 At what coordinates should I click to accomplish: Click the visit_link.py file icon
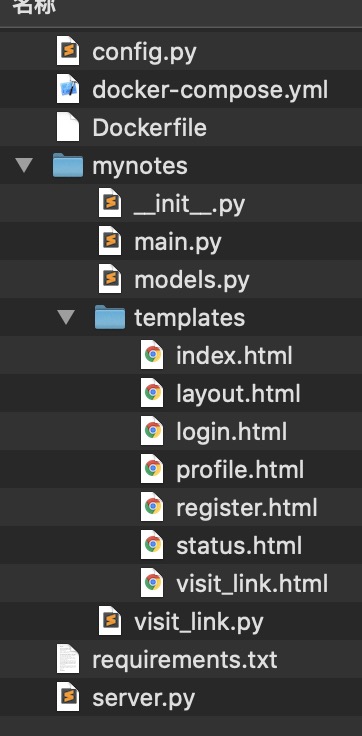coord(110,621)
